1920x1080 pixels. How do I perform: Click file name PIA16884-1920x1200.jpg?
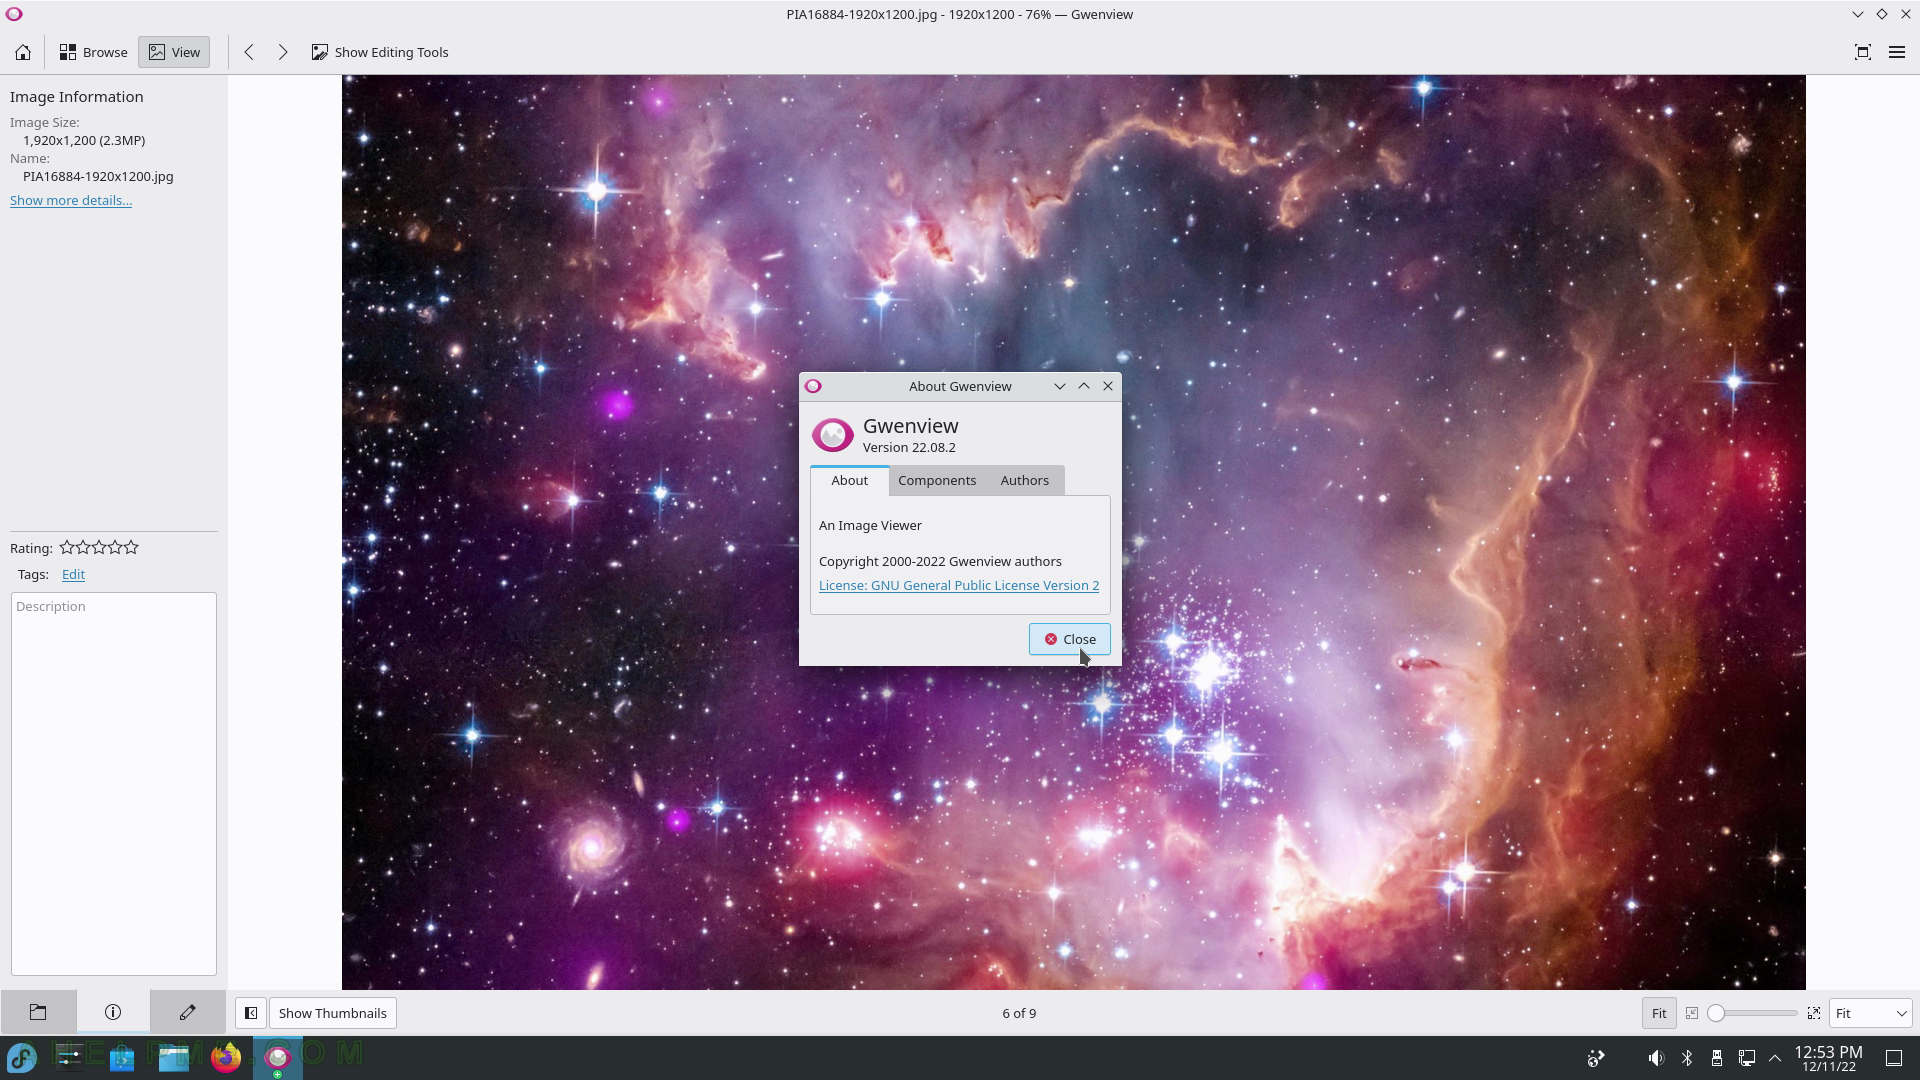pyautogui.click(x=98, y=176)
